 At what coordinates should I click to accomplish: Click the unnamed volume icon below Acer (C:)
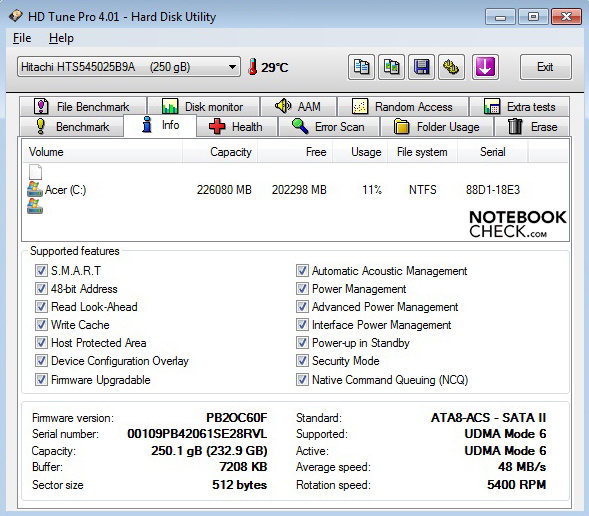click(35, 206)
